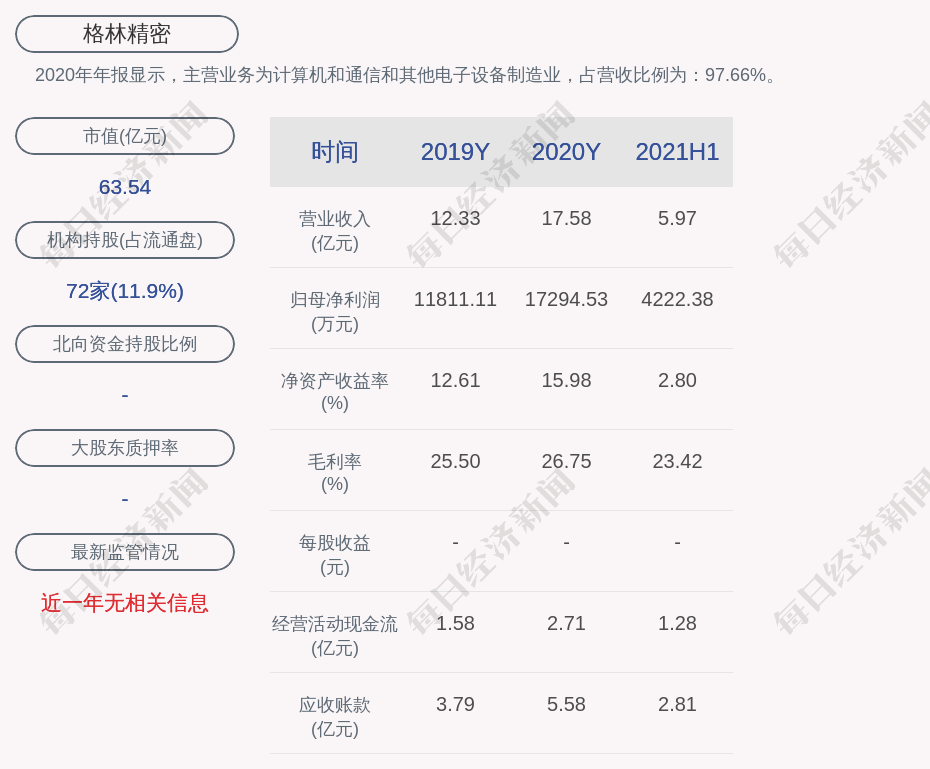
Task: Click the 2020Y column header
Action: (x=566, y=152)
